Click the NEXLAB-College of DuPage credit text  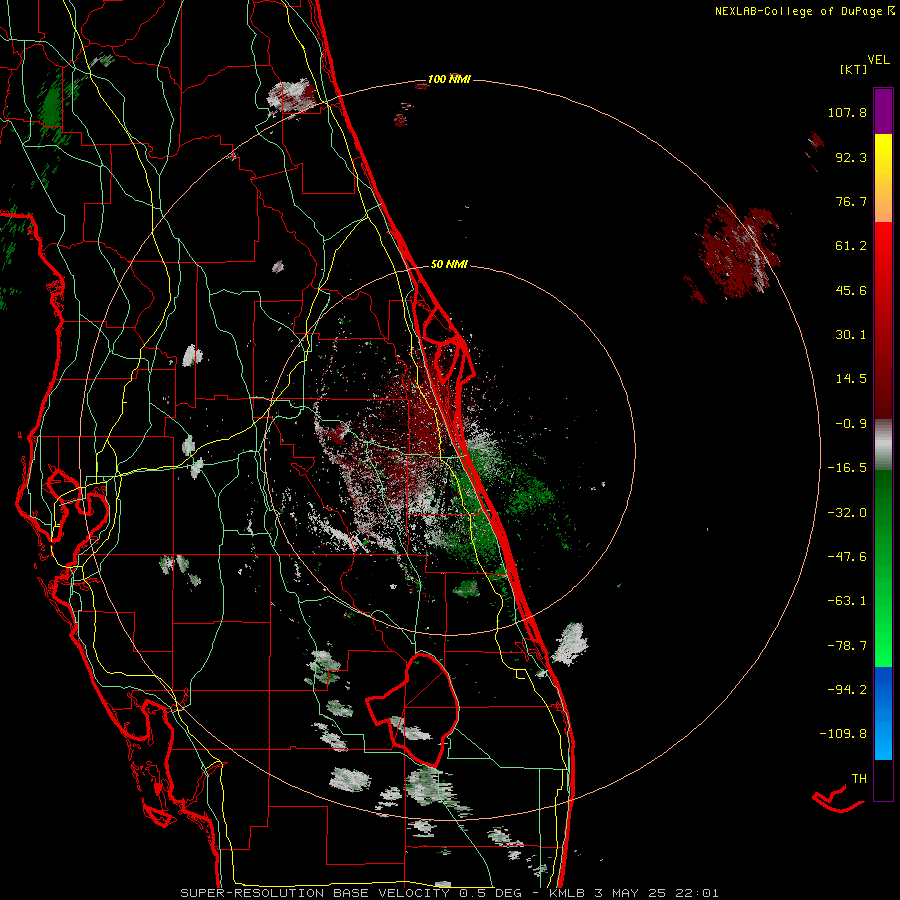[x=804, y=11]
